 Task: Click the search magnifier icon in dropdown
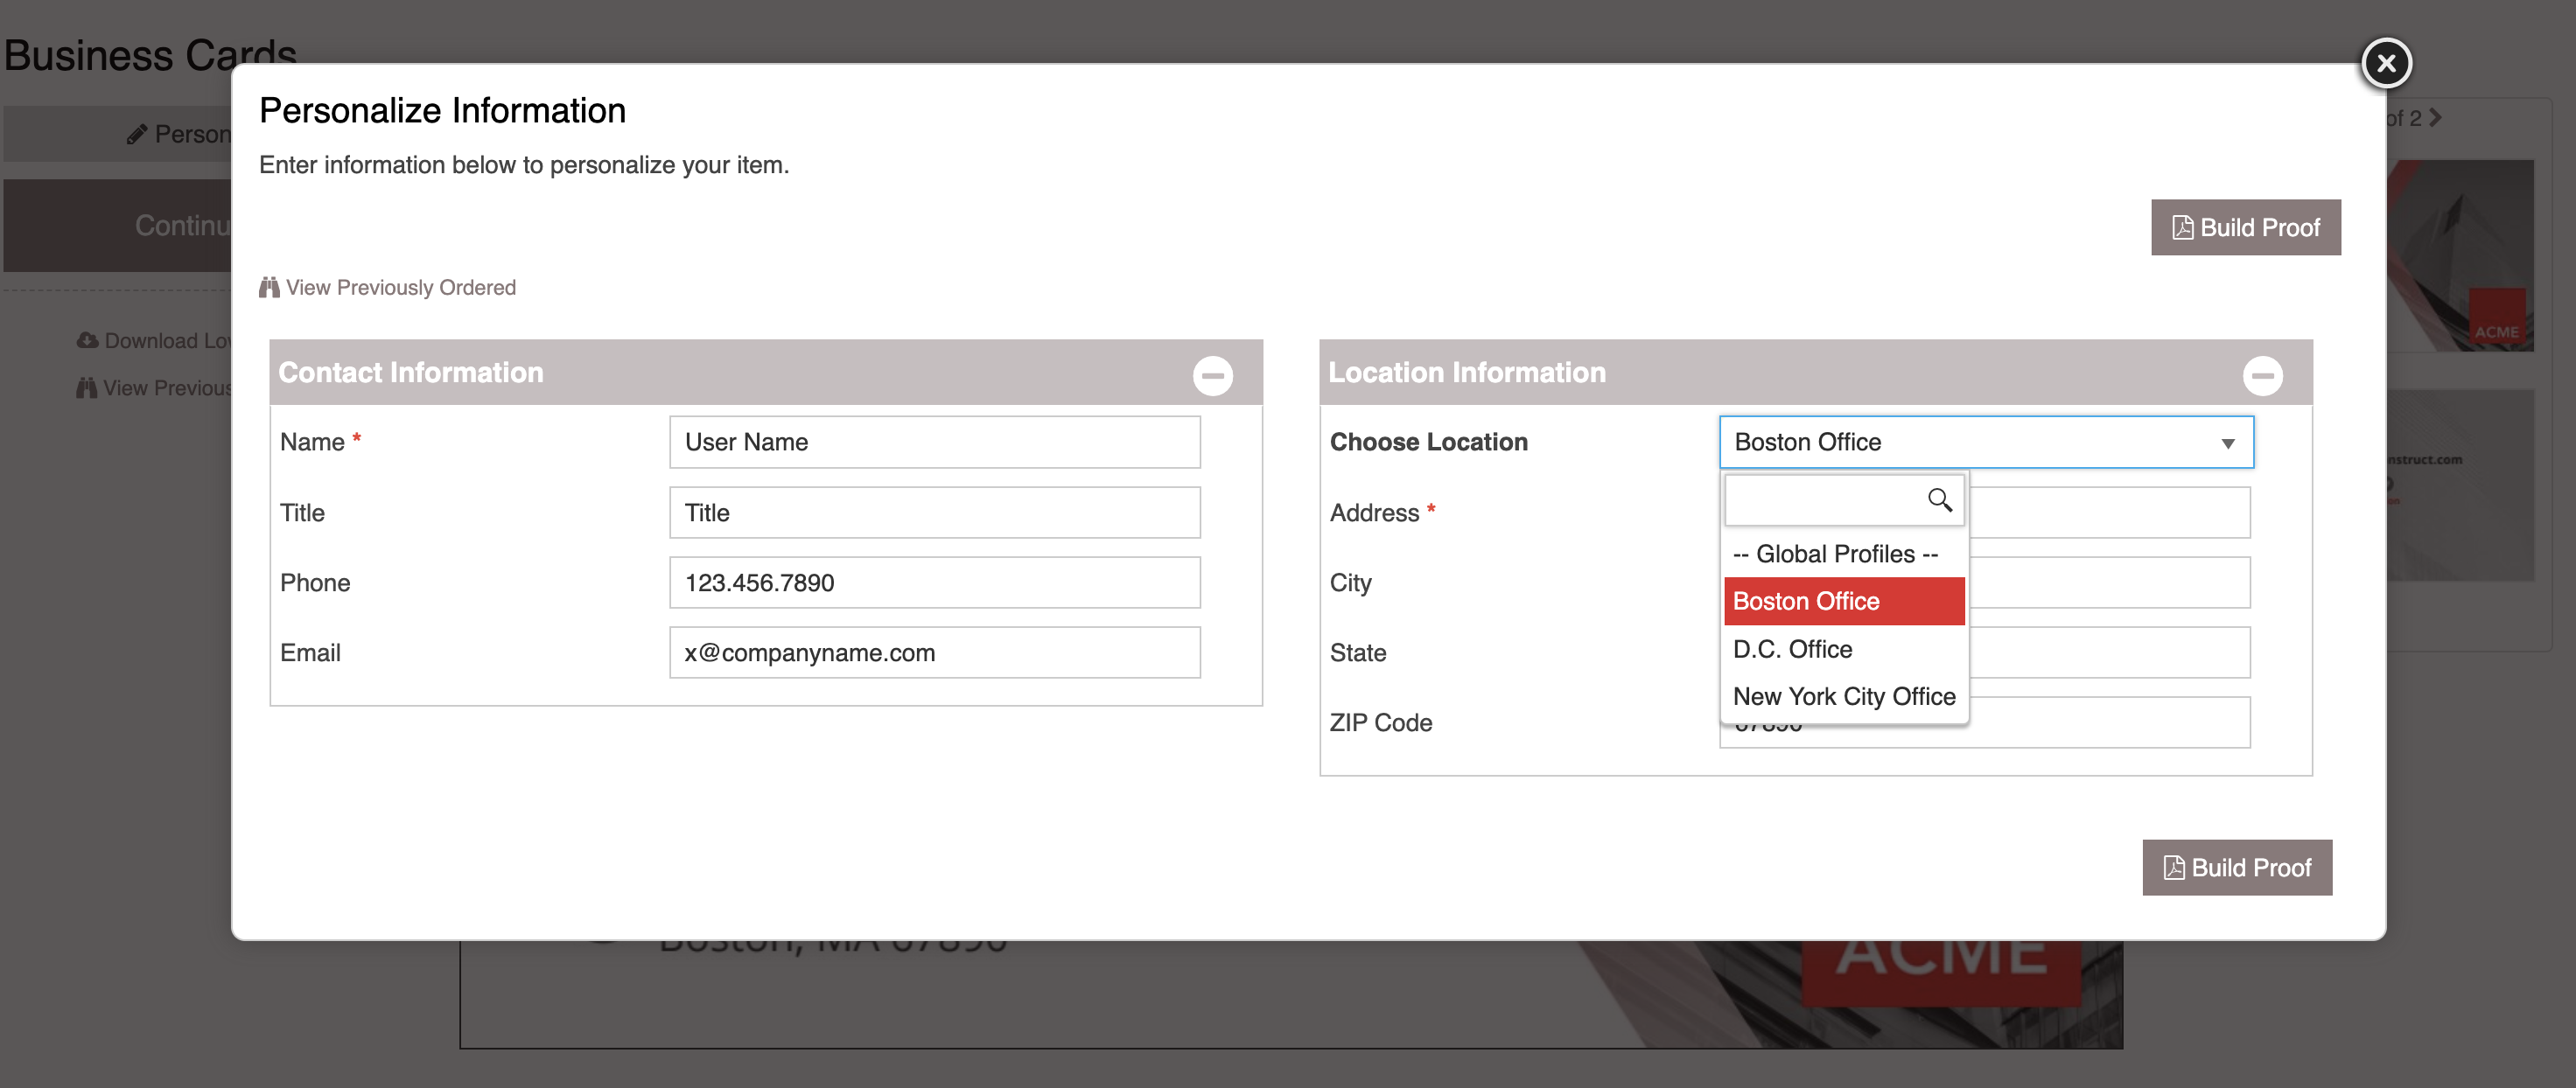point(1939,500)
